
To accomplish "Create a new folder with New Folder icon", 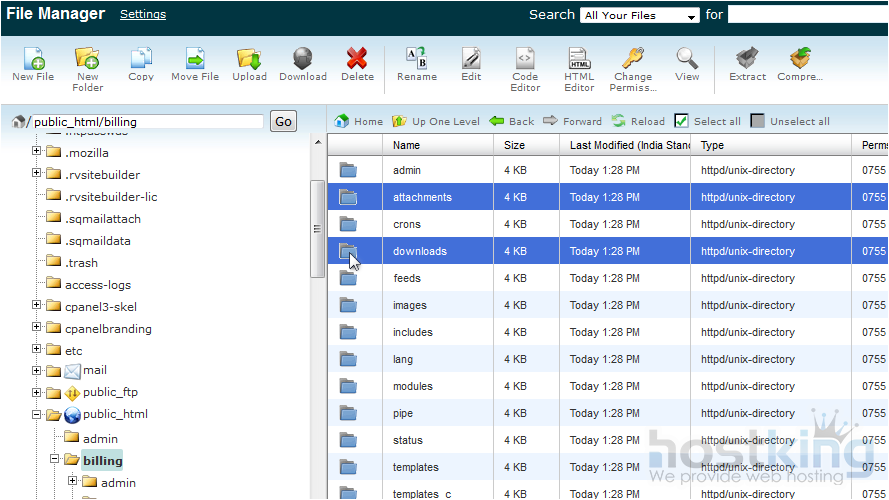I will pyautogui.click(x=87, y=59).
